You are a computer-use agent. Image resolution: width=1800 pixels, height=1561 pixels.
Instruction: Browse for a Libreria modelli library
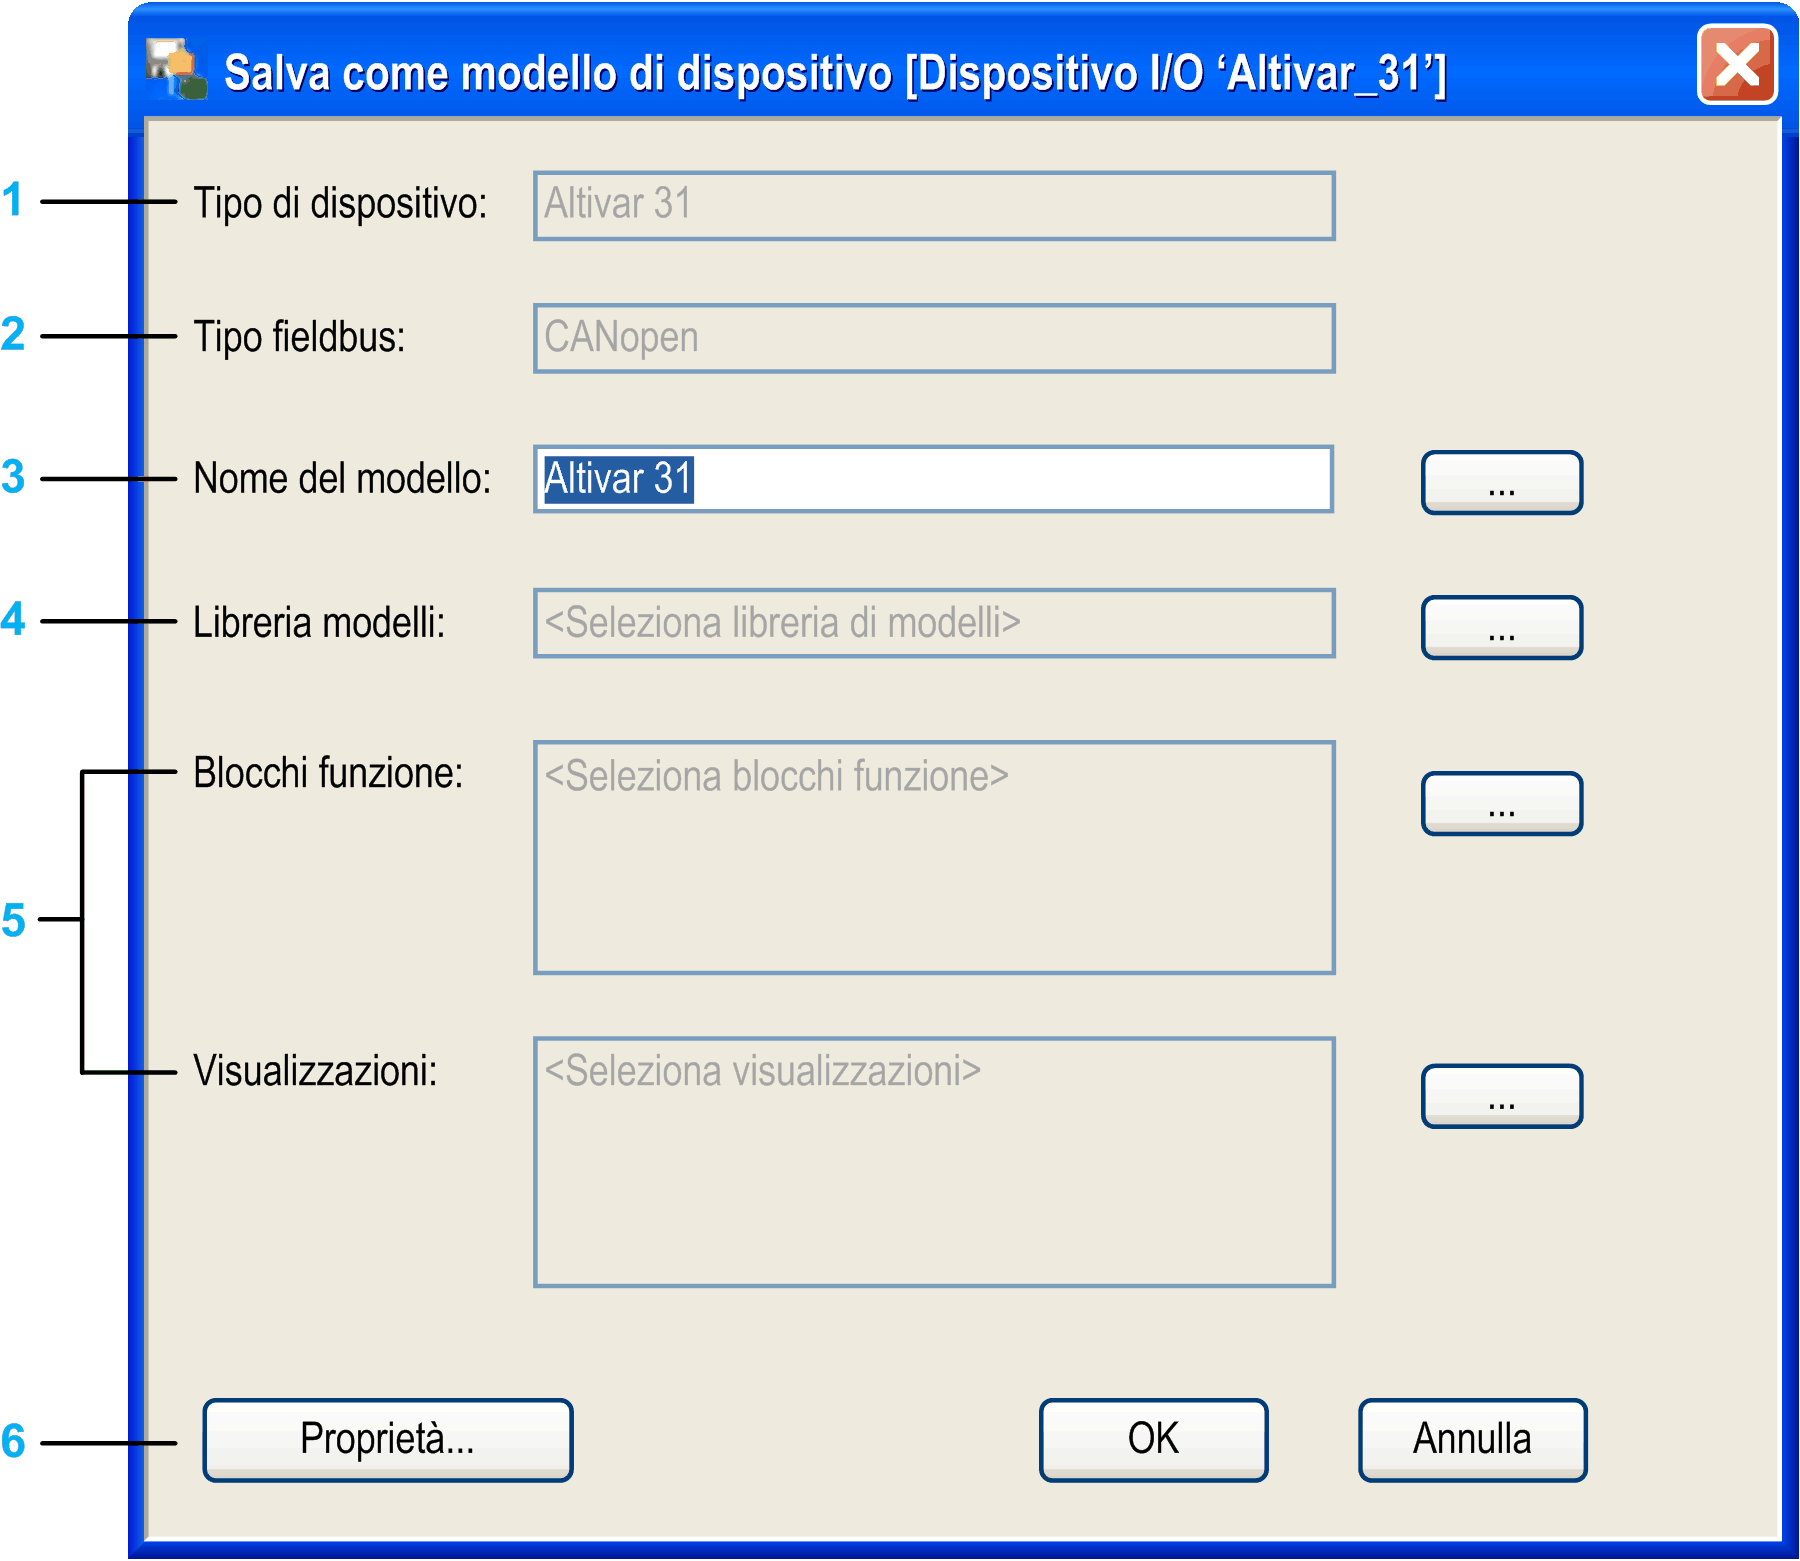1501,627
